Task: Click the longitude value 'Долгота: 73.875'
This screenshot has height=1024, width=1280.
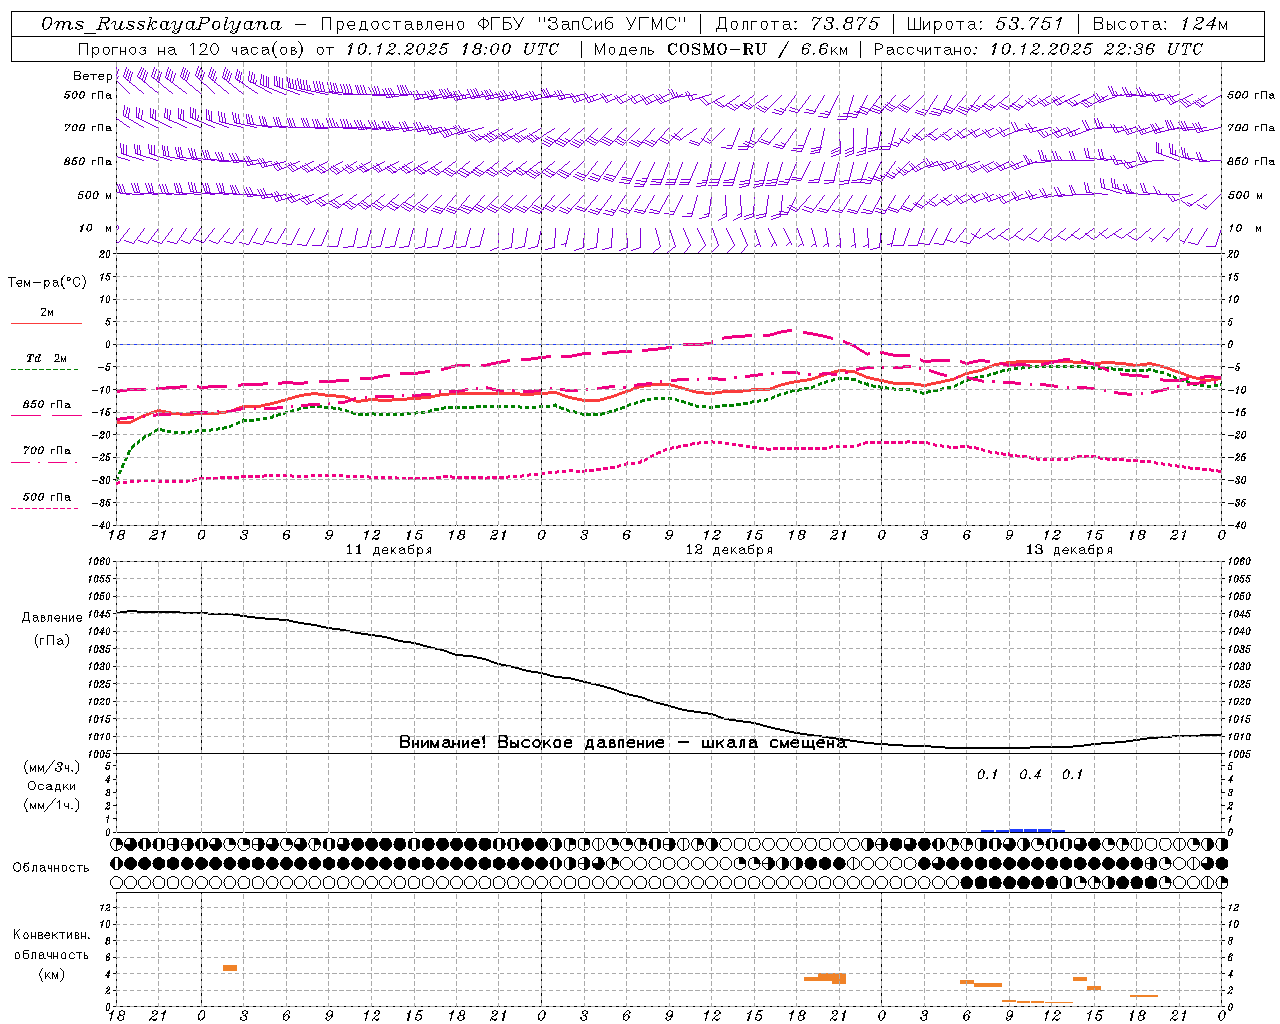Action: 798,24
